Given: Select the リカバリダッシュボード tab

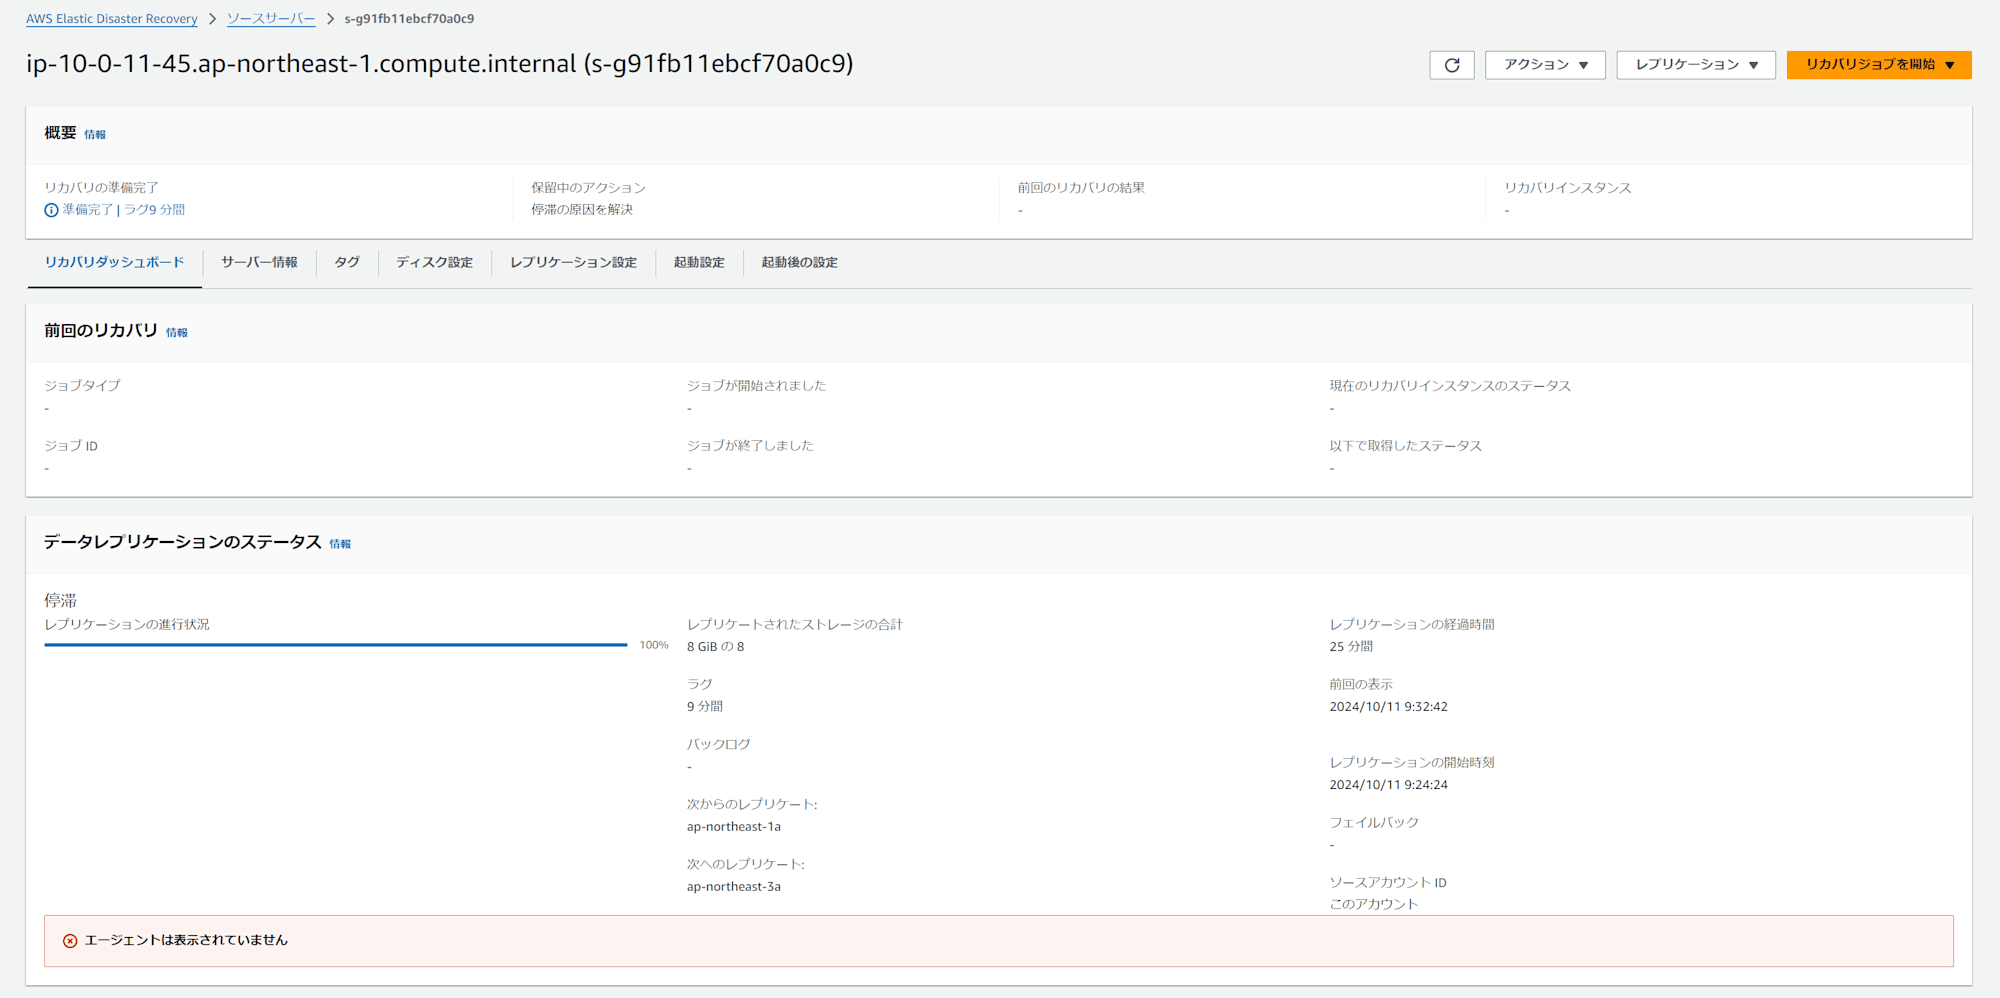Looking at the screenshot, I should click(114, 262).
